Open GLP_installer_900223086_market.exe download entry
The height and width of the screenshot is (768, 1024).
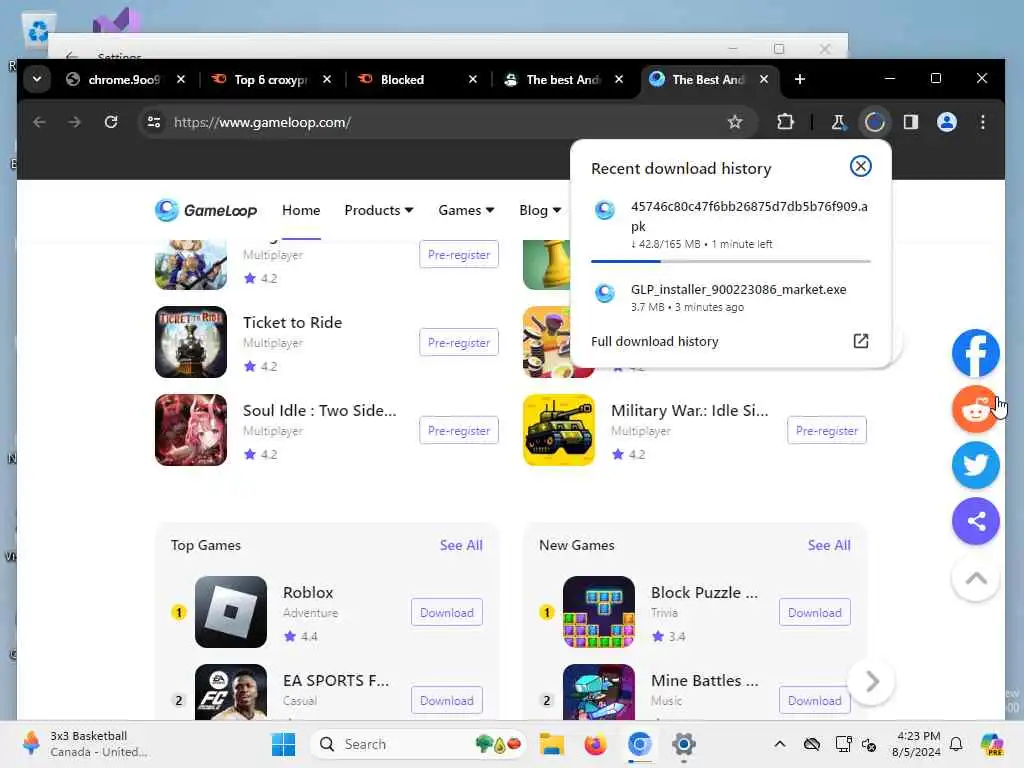pos(730,297)
